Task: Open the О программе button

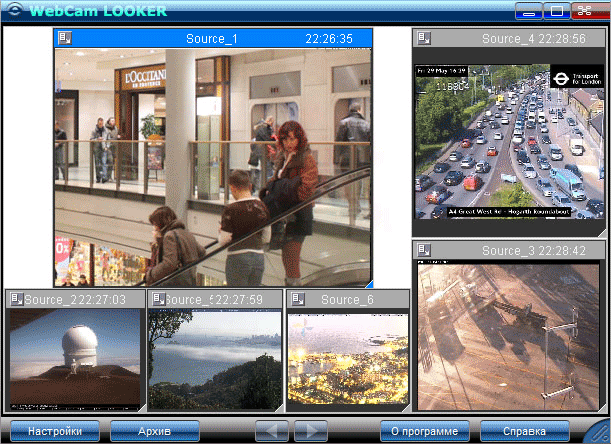Action: coord(424,431)
